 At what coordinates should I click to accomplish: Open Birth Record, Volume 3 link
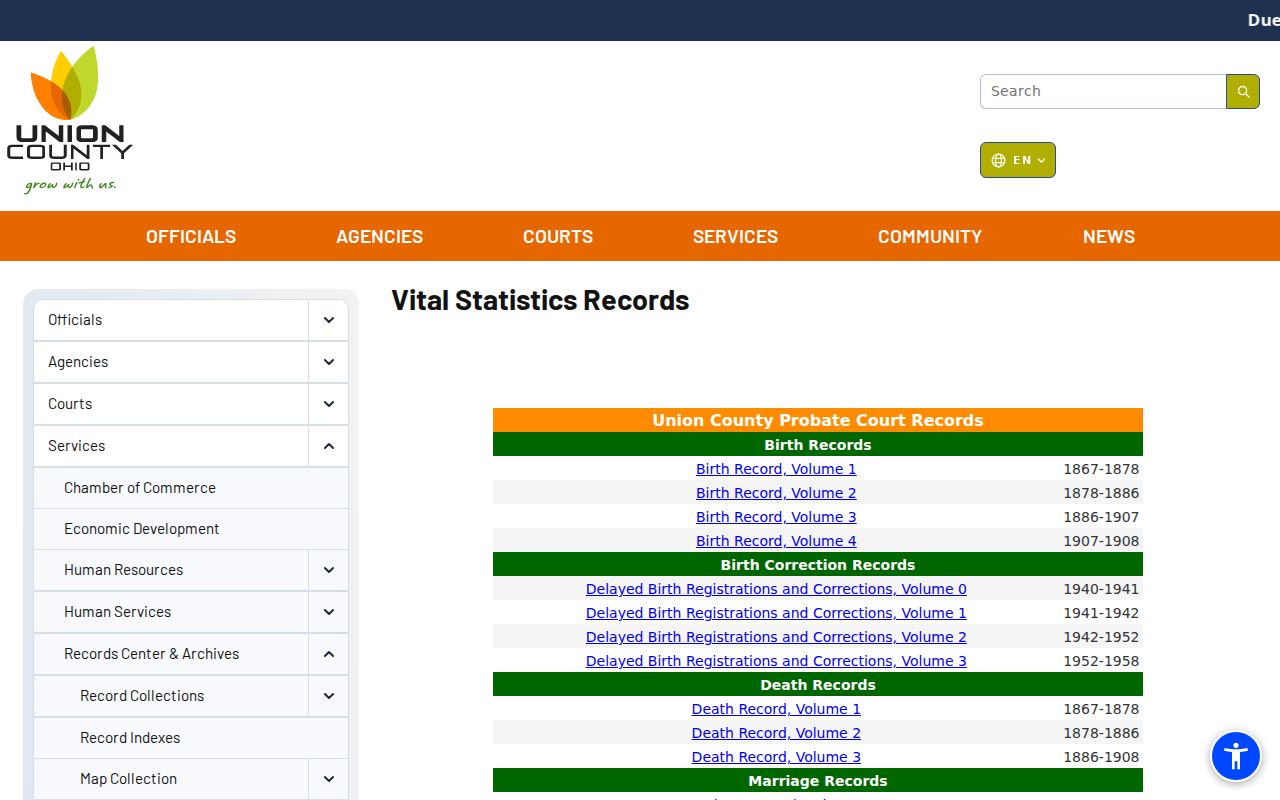[776, 517]
